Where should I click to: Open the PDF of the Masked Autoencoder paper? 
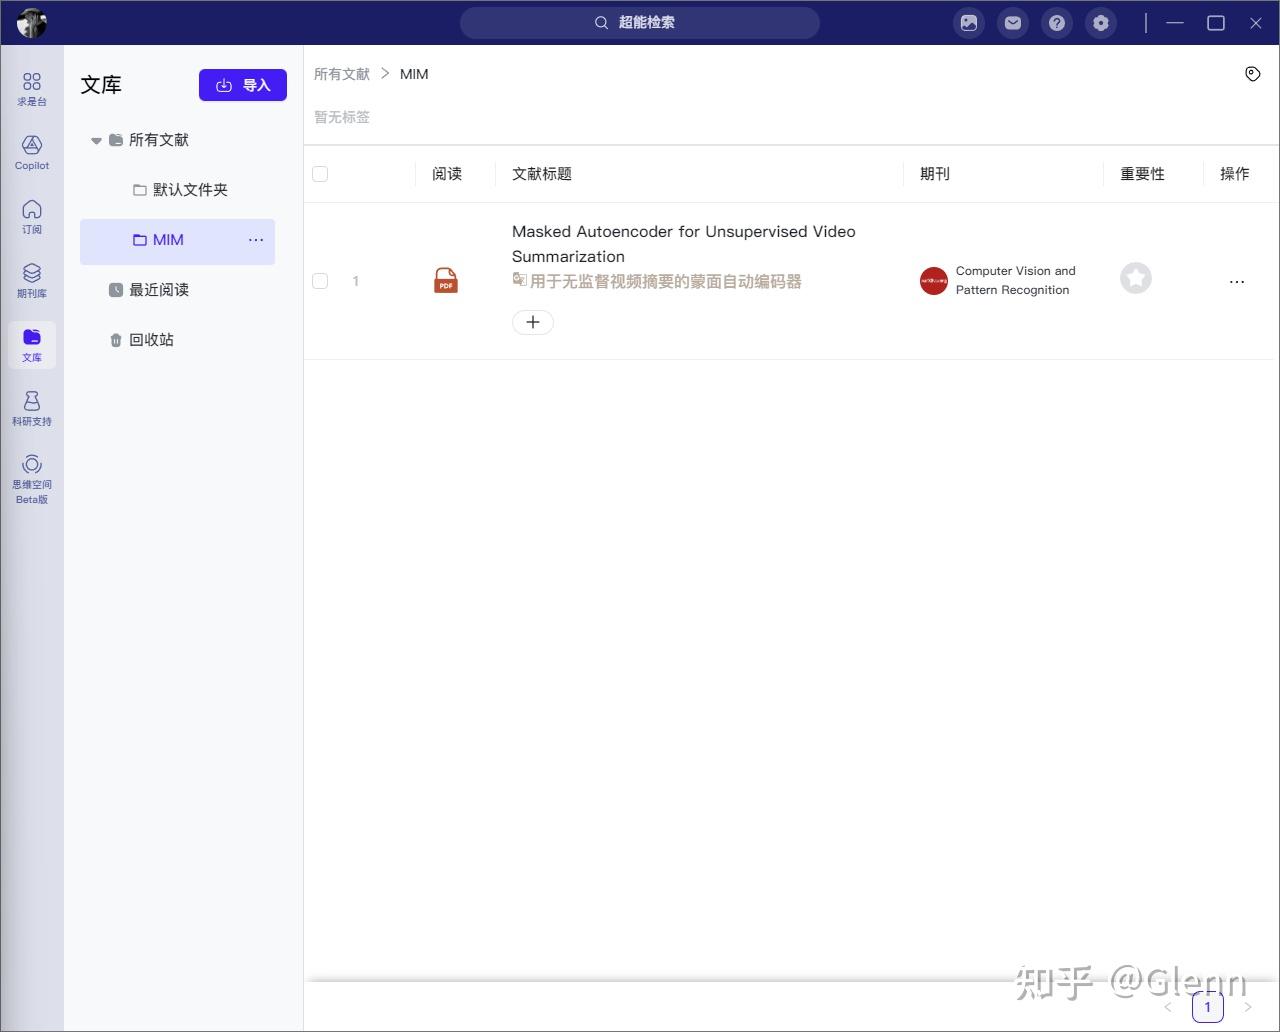[x=445, y=280]
